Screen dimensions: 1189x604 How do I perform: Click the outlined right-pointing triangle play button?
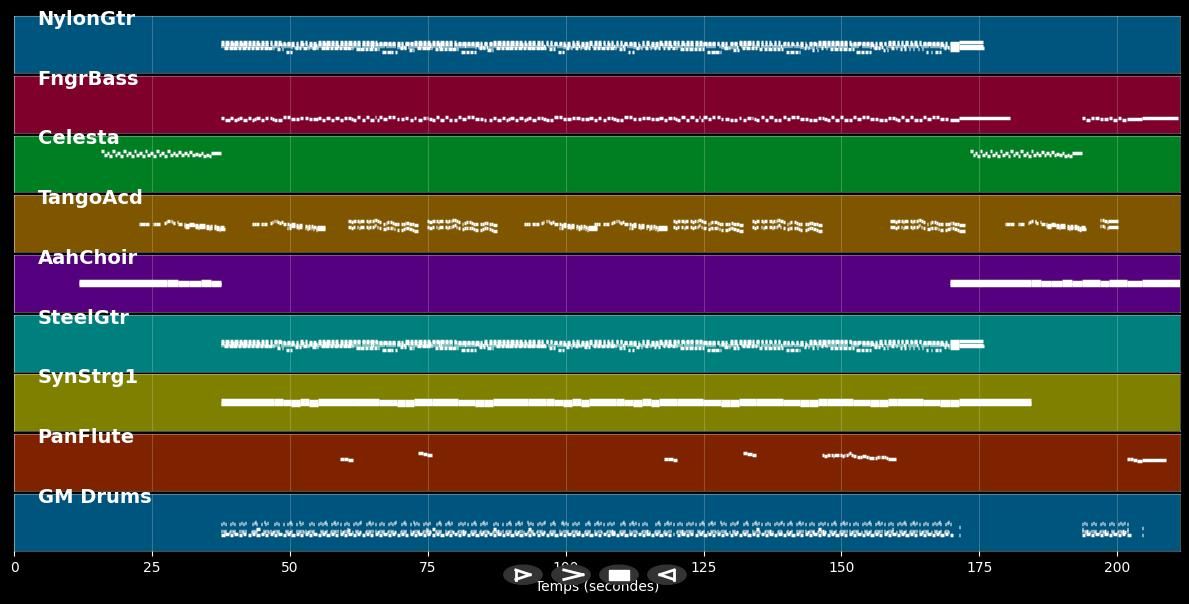coord(522,575)
